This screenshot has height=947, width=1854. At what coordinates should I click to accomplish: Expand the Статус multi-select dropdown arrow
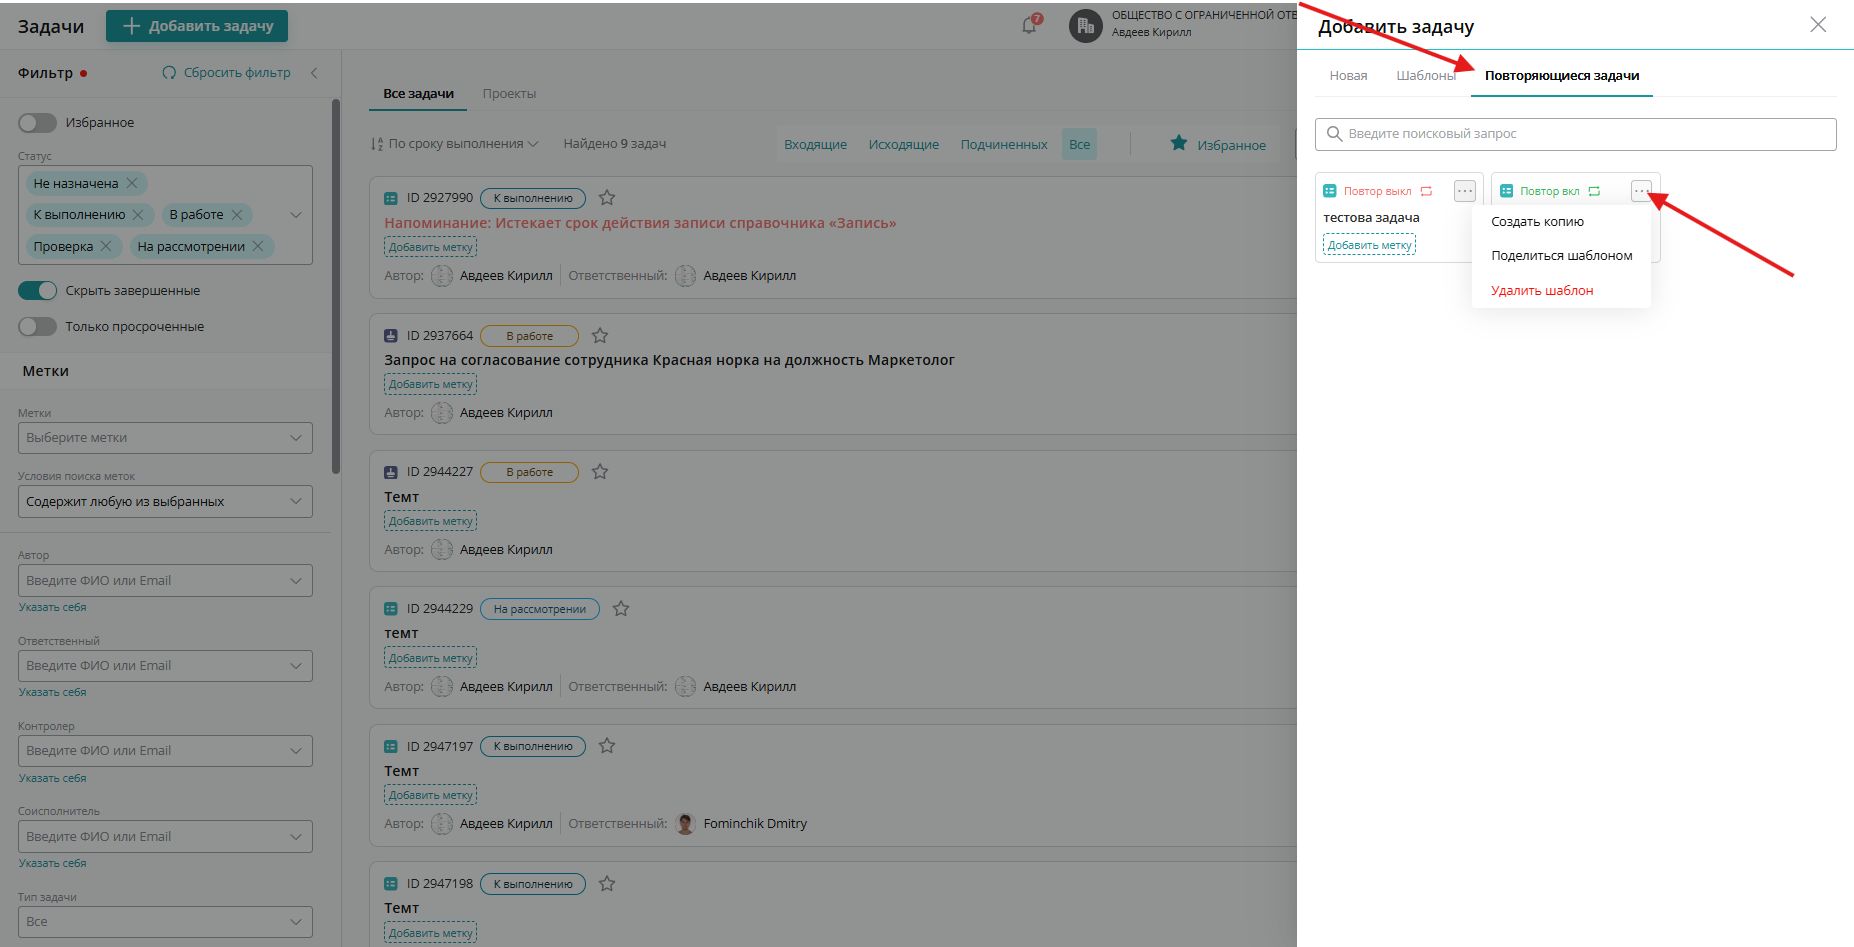[x=296, y=215]
